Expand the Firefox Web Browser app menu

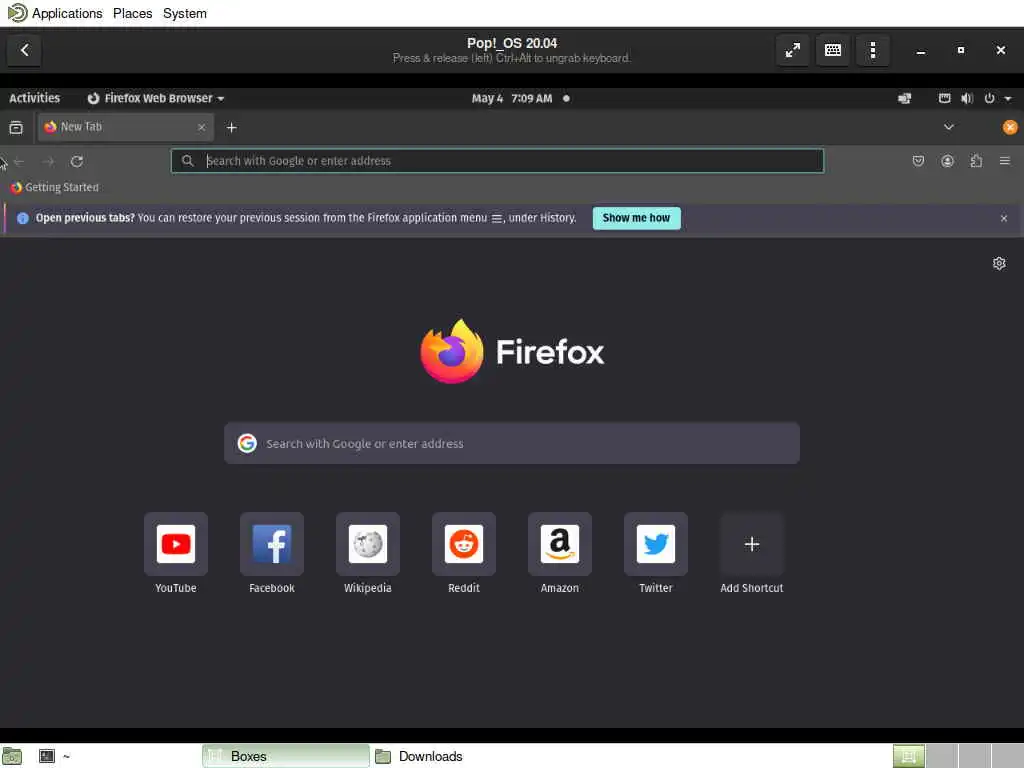pos(155,98)
